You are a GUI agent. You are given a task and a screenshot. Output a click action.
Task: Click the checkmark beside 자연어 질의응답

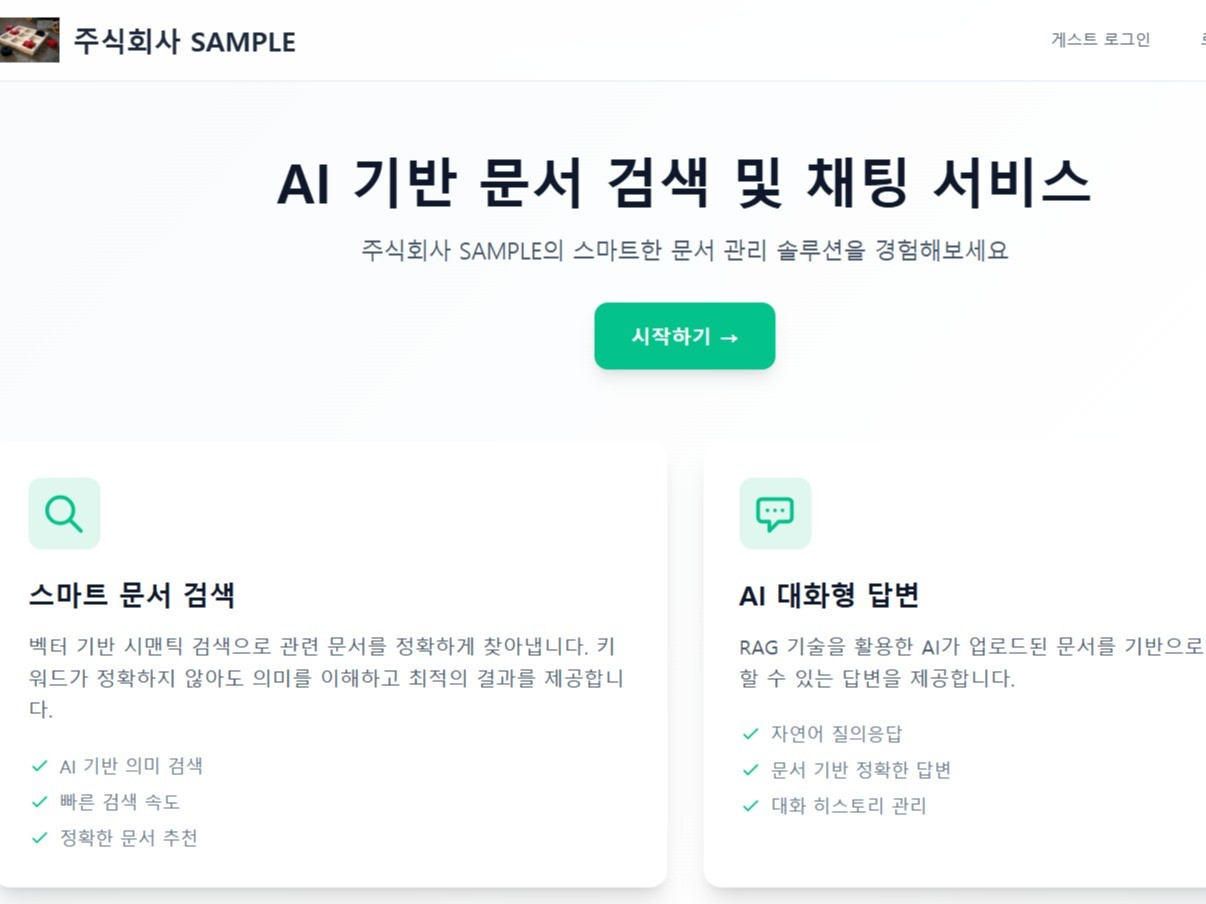(x=749, y=733)
